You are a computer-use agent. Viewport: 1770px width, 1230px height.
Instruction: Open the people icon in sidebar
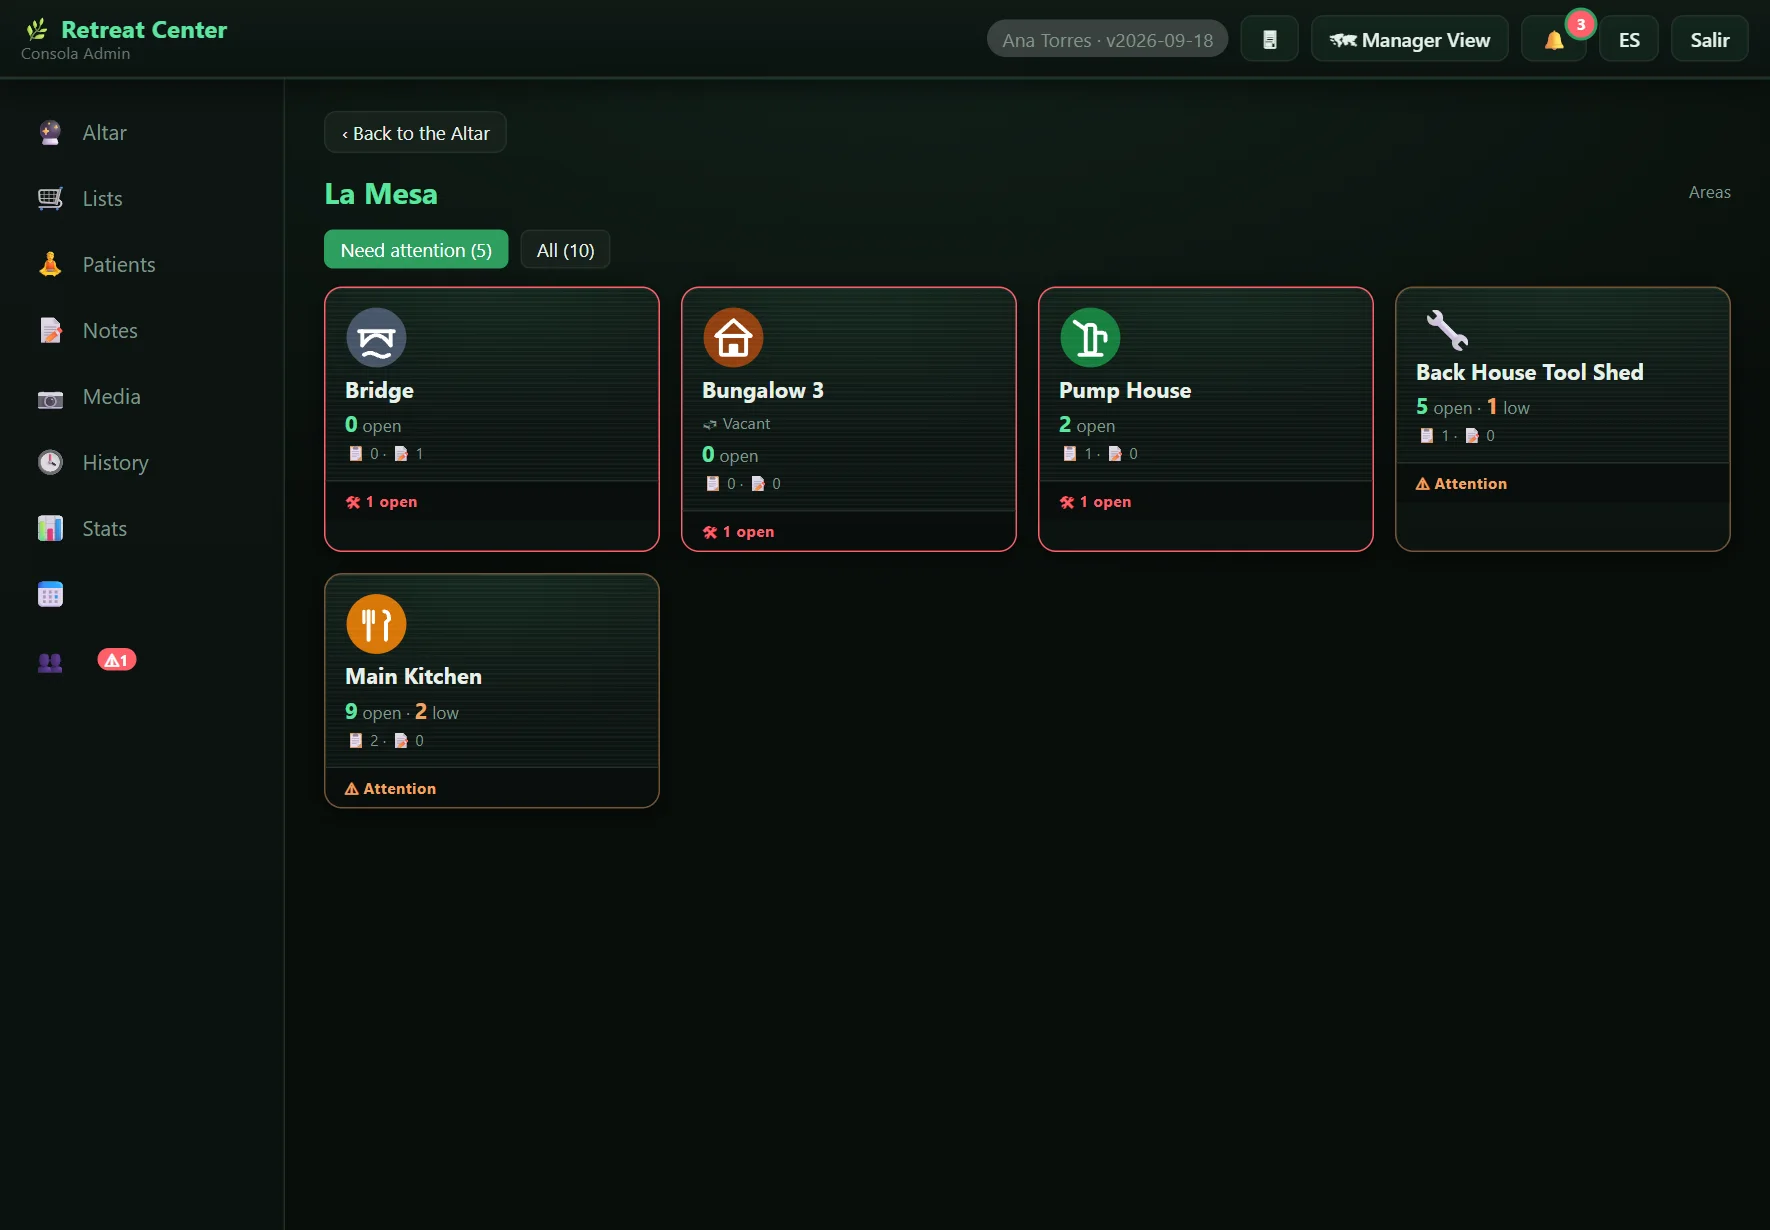click(50, 661)
